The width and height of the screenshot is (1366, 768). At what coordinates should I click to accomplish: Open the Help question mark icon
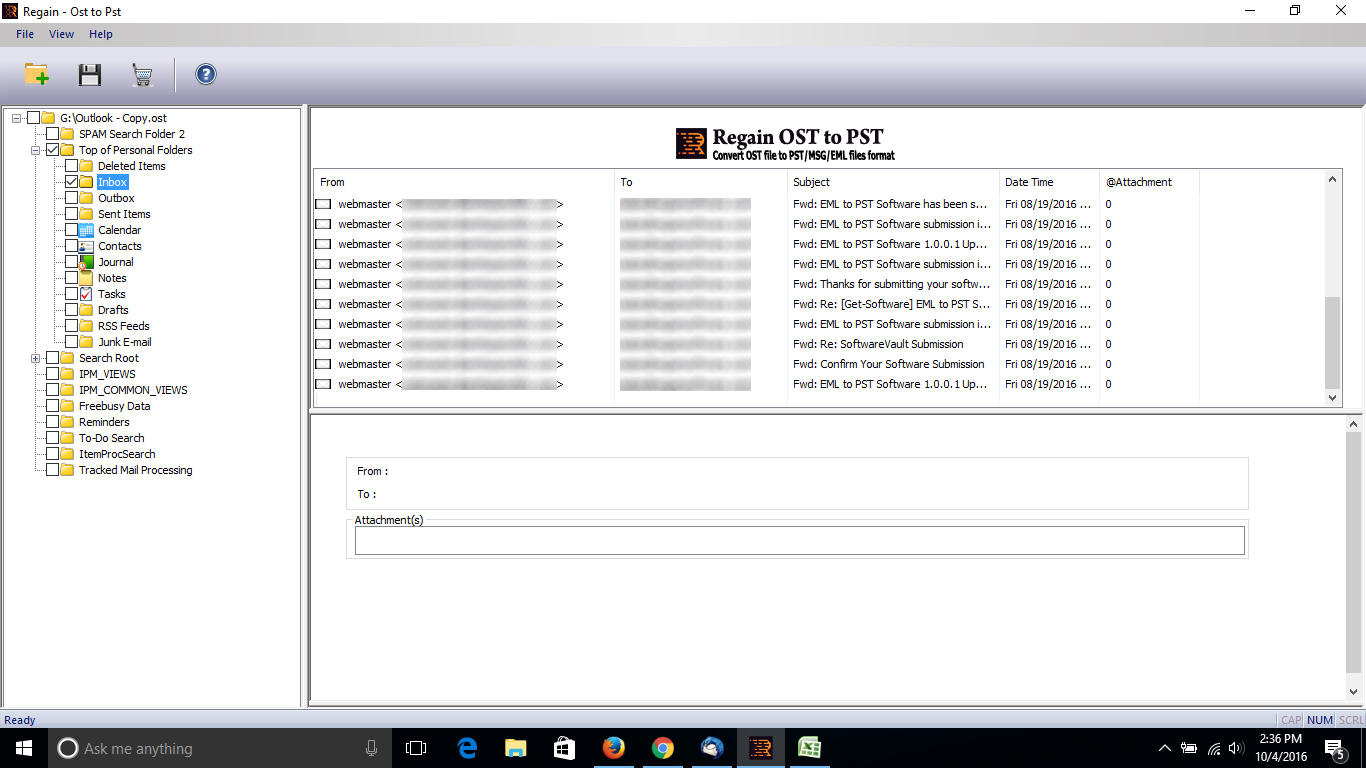tap(206, 74)
